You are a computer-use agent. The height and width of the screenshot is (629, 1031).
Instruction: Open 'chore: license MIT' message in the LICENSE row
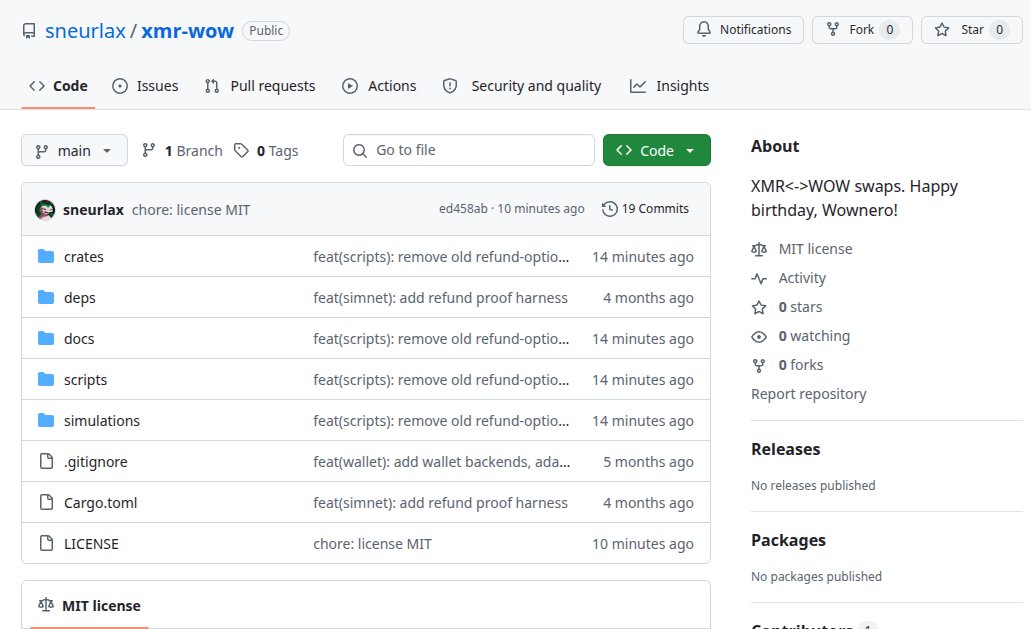click(372, 544)
